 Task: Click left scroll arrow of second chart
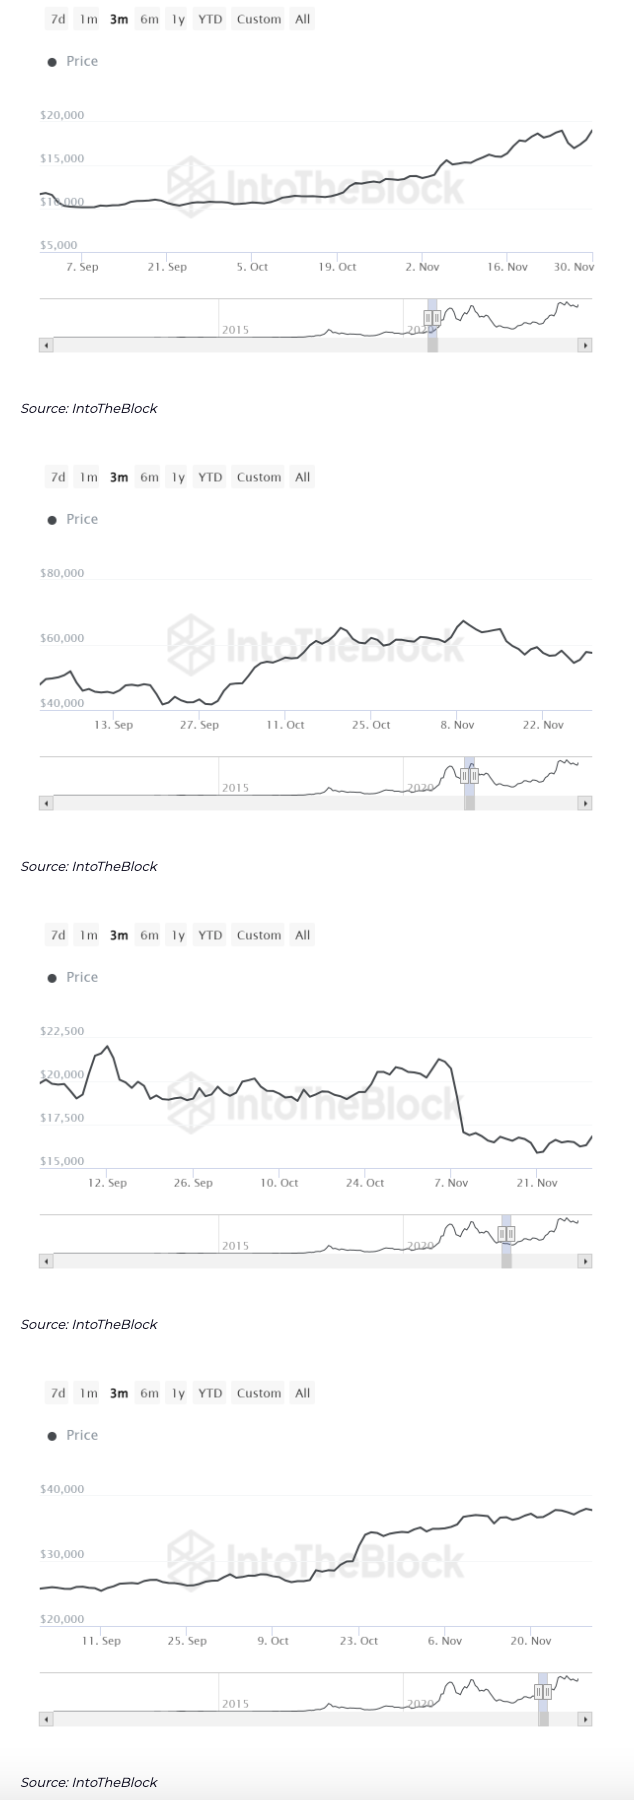(x=45, y=803)
